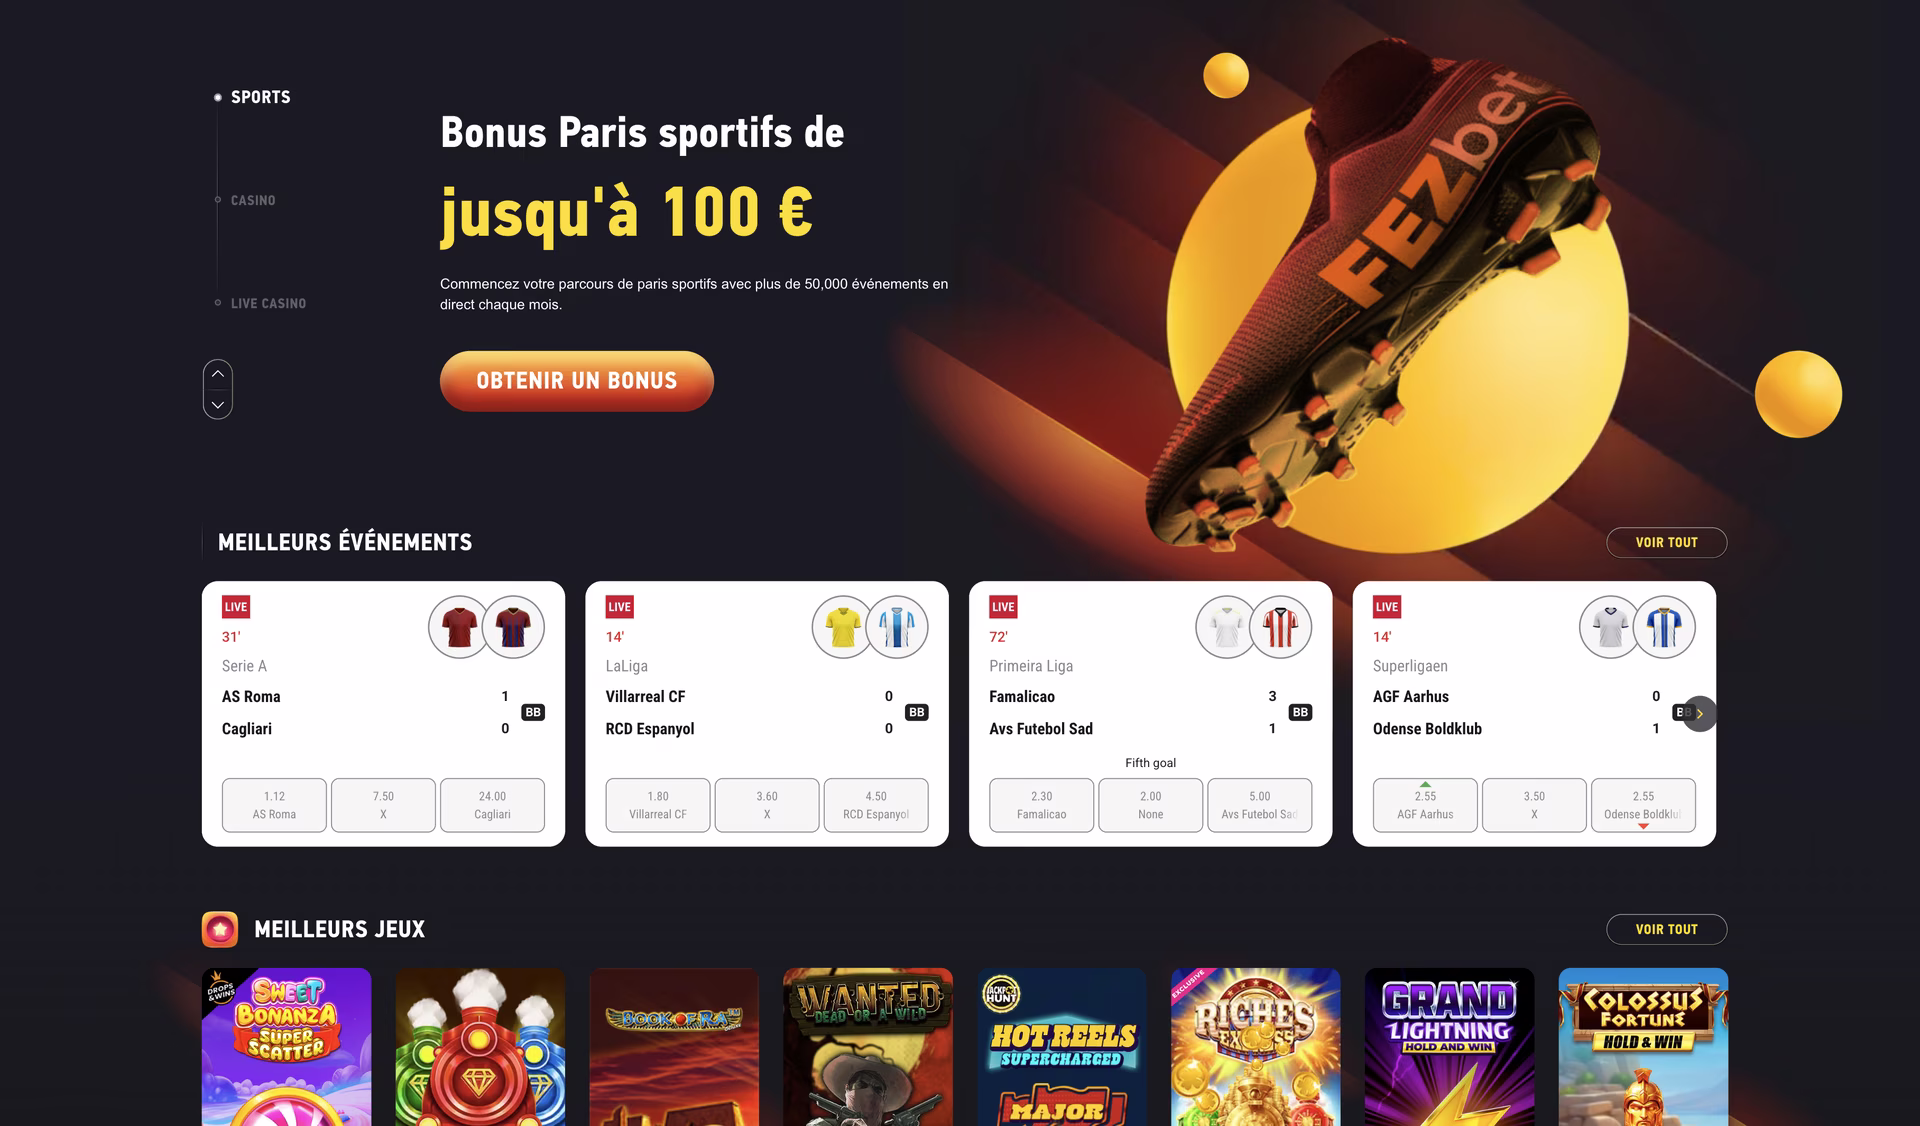Screen dimensions: 1920x1126
Task: Click VOIR TOUT for Meilleurs Jeux
Action: click(1666, 929)
